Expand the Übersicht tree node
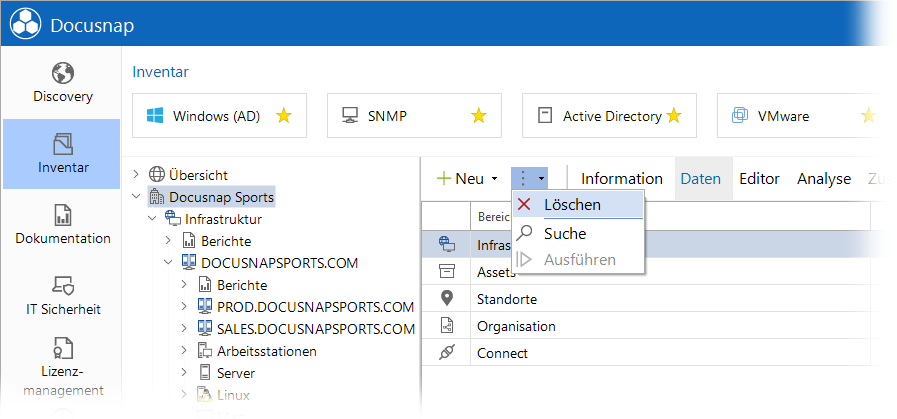Screen dimensions: 897x419 [136, 175]
